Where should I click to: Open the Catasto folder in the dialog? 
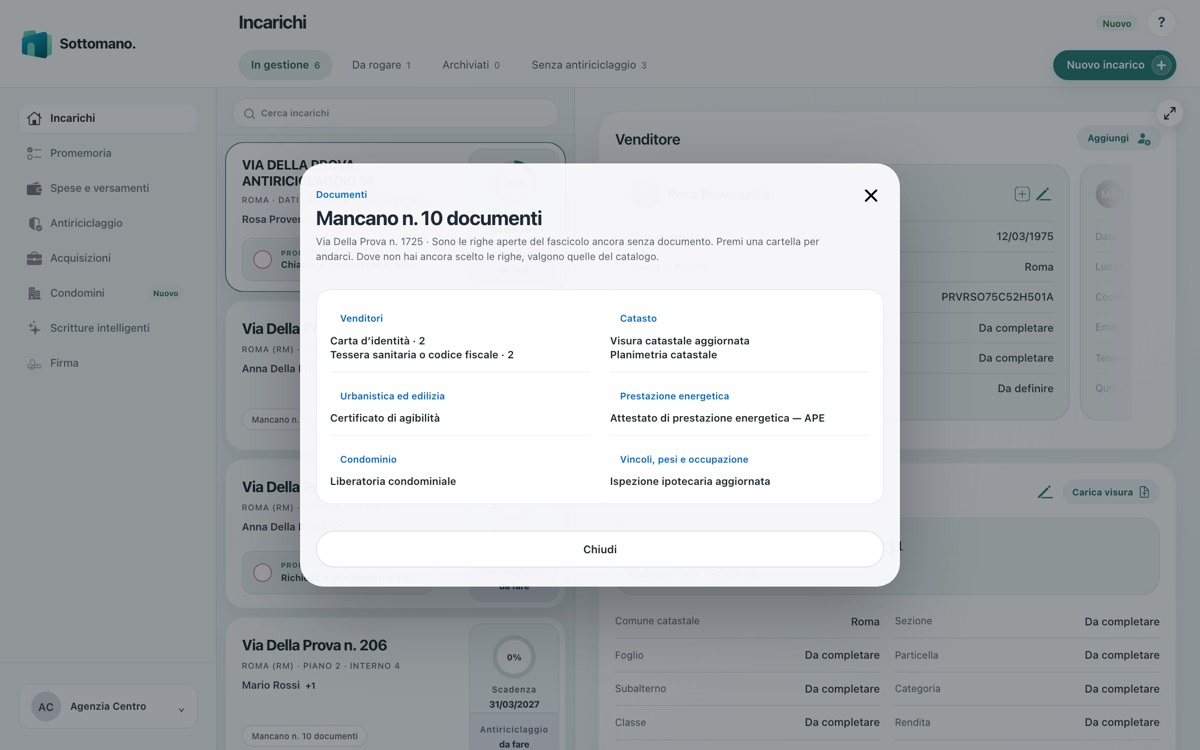coord(638,318)
